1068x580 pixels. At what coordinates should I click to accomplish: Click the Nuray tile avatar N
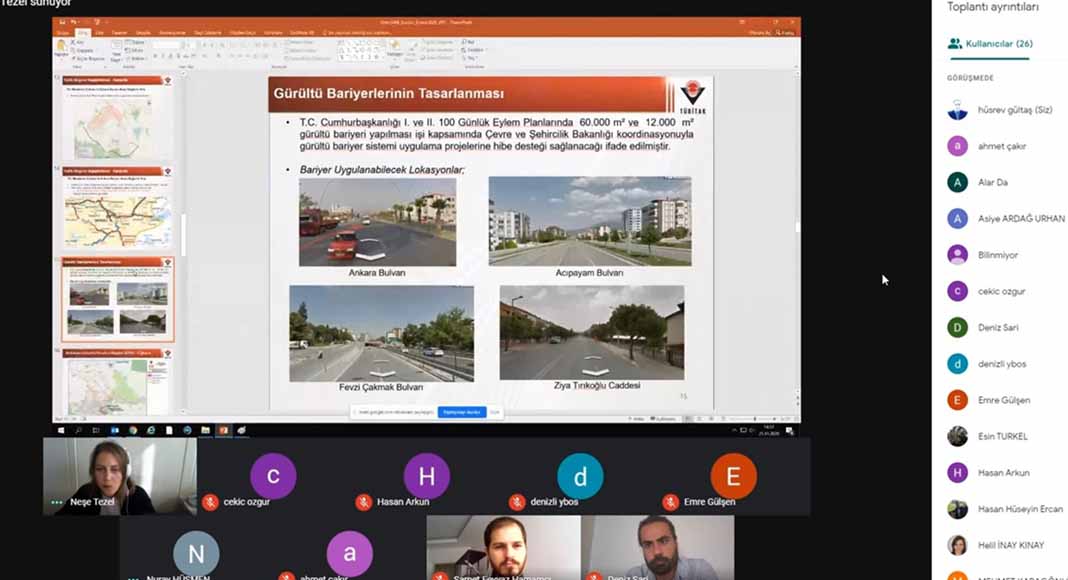coord(196,553)
